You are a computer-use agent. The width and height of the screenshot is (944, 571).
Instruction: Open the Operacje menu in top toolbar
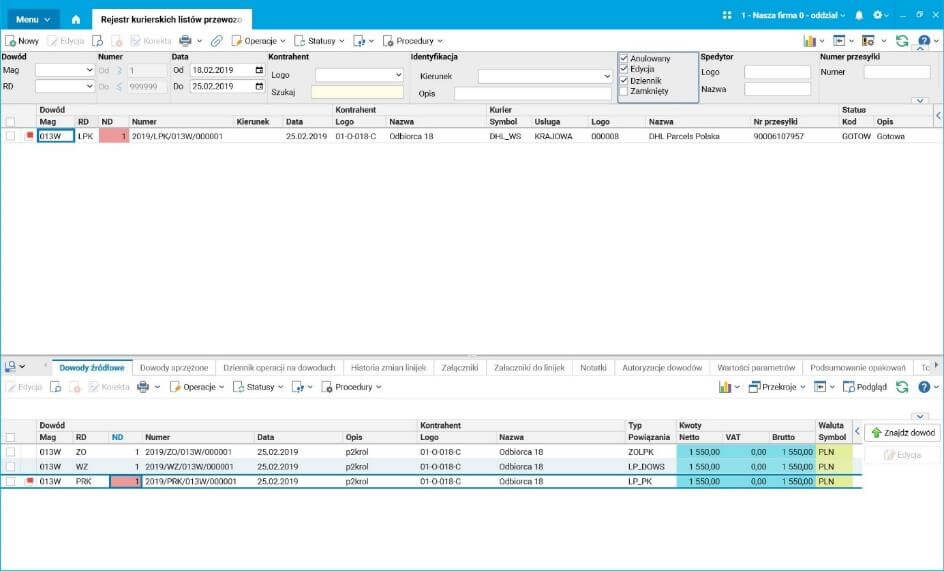point(258,41)
